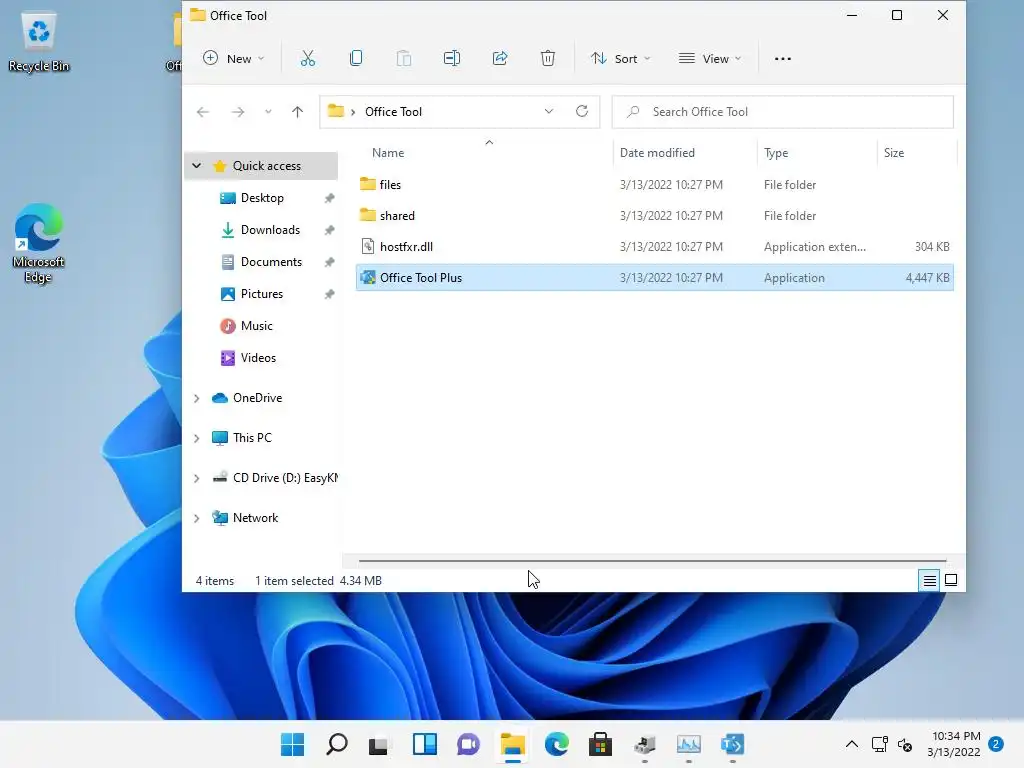
Task: Click Office Tool breadcrumb in address bar
Action: [393, 112]
